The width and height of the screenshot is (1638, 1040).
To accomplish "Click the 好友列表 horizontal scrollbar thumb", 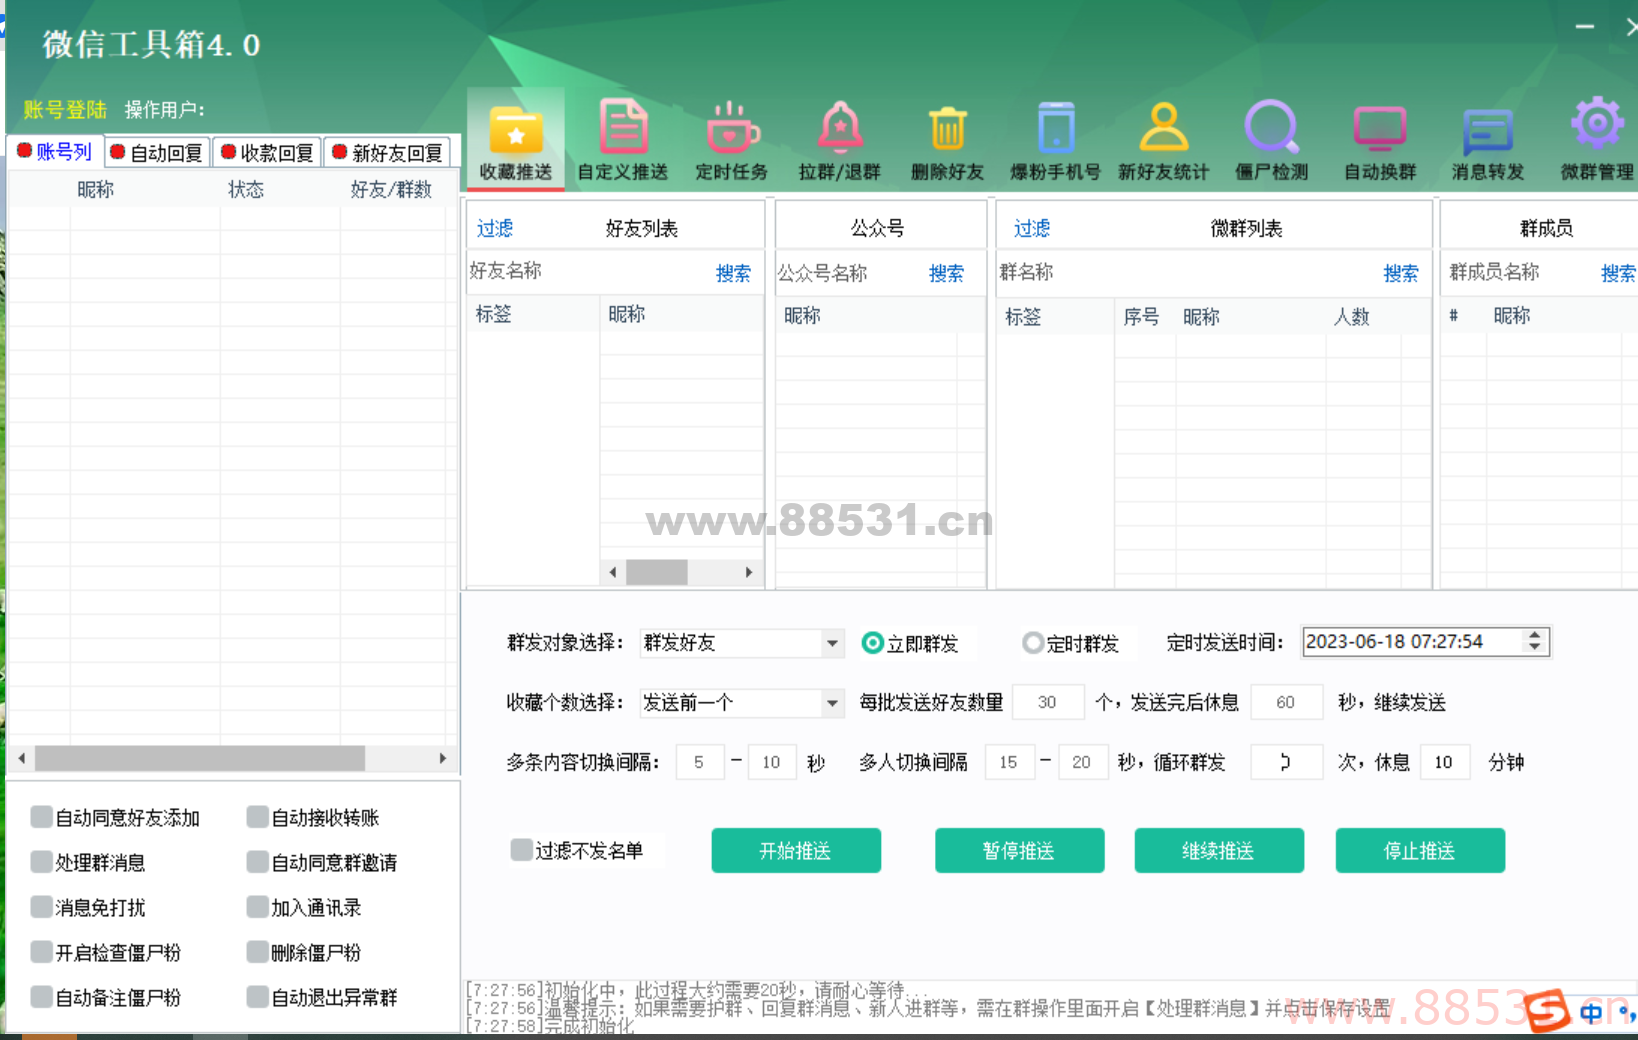I will coord(657,572).
